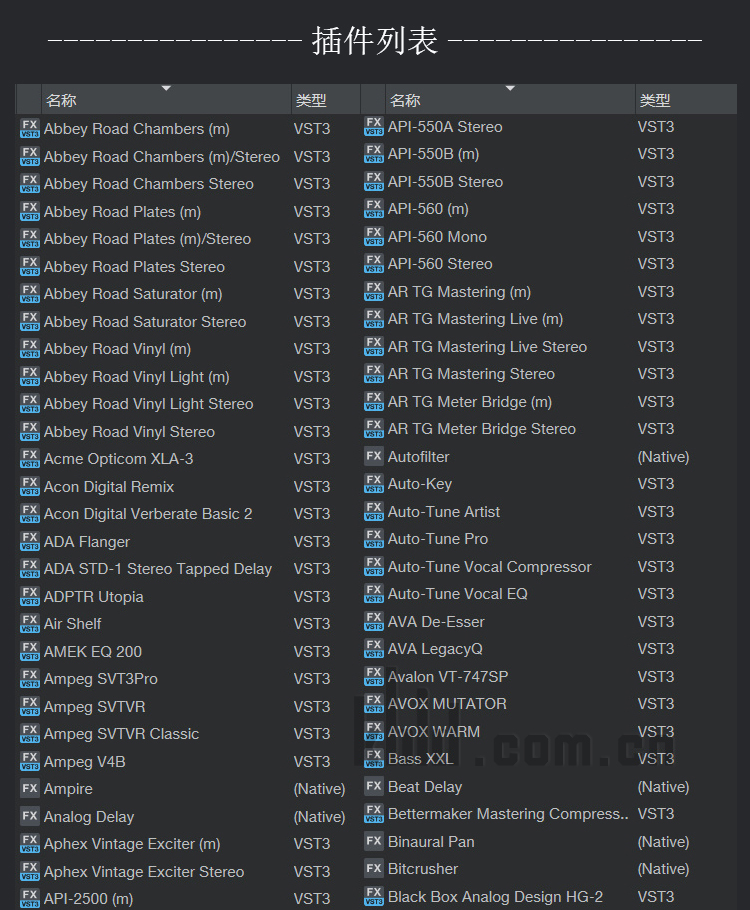Select the ADA Flanger plugin name
750x910 pixels.
[x=87, y=542]
